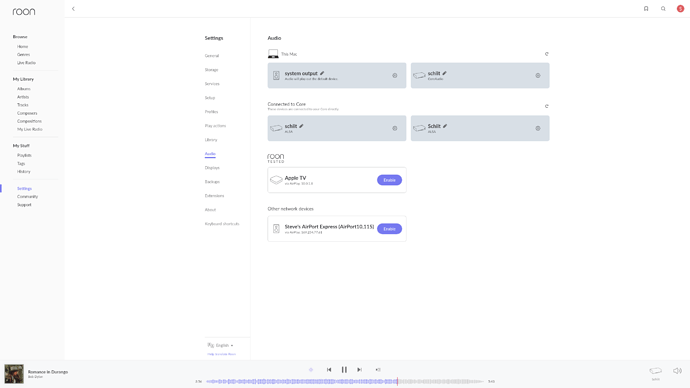This screenshot has height=388, width=690.
Task: Go back using the left chevron arrow
Action: [73, 9]
